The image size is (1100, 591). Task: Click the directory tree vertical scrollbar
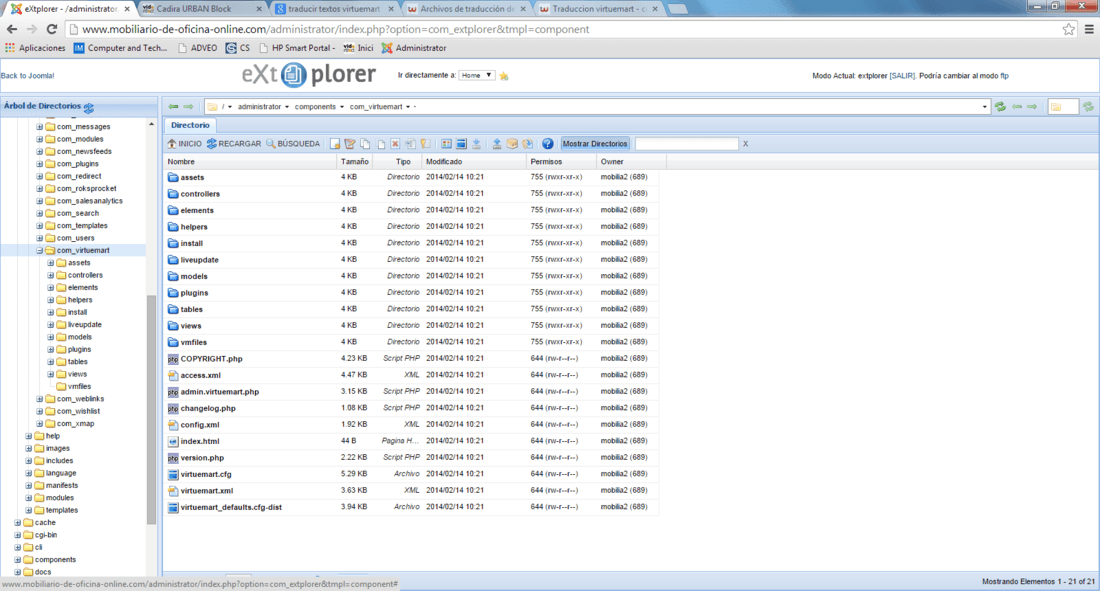[151, 410]
